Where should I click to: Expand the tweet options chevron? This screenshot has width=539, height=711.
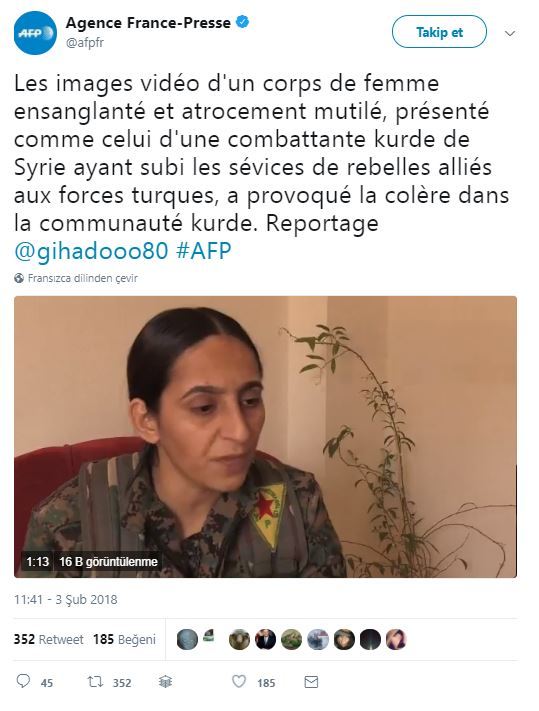[x=510, y=34]
